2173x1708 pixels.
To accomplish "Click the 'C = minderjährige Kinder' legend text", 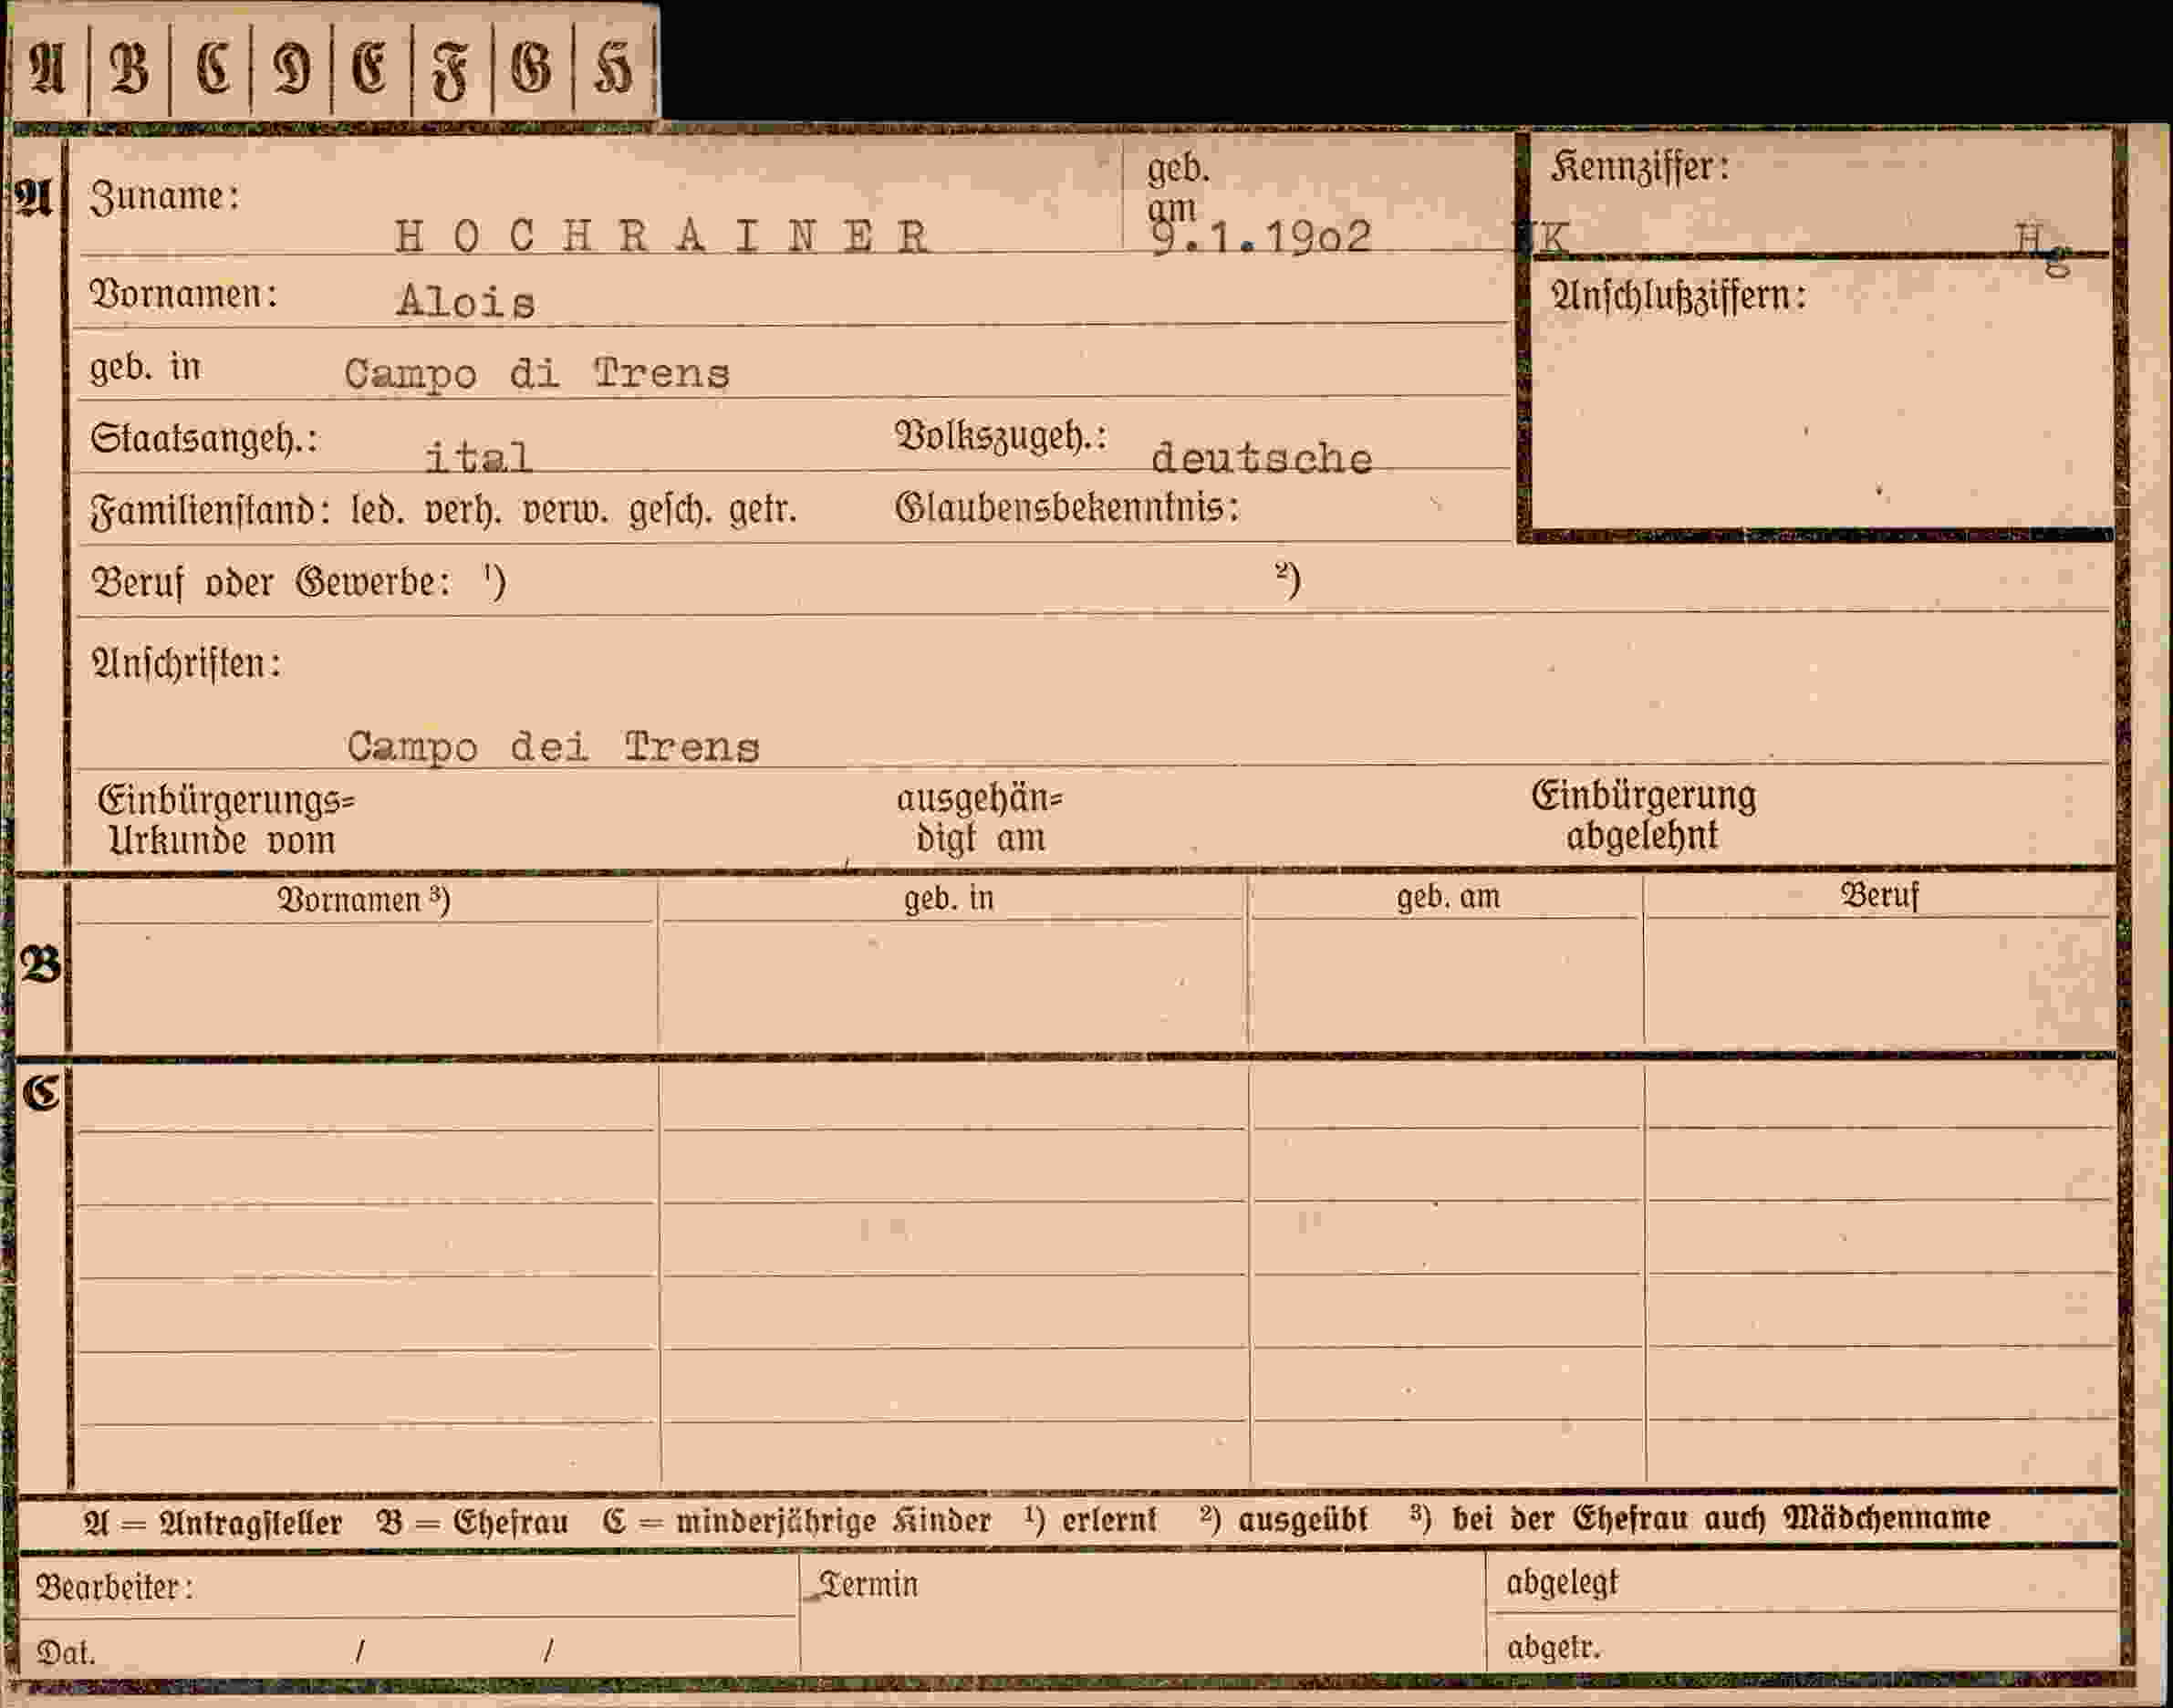I will 796,1521.
